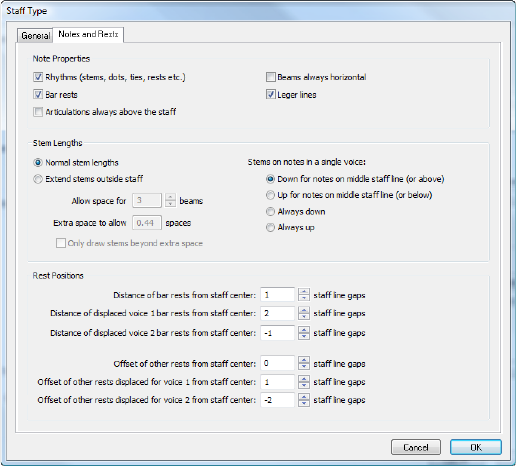Screen dimensions: 516x466
Task: Increase offset of other rests from staff center
Action: coord(304,360)
